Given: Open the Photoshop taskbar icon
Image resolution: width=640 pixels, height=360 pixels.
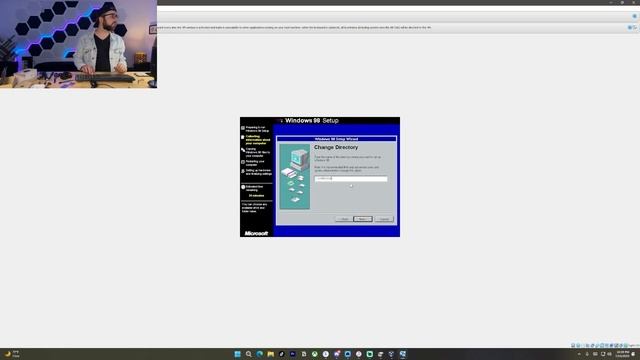Looking at the screenshot, I should coord(293,354).
